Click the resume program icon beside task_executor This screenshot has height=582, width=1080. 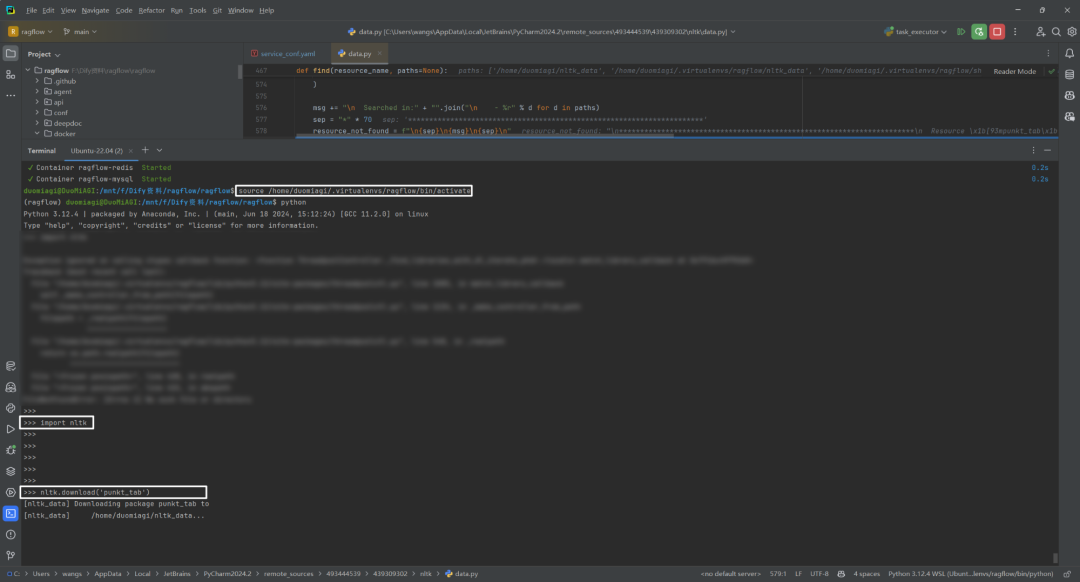pos(961,32)
